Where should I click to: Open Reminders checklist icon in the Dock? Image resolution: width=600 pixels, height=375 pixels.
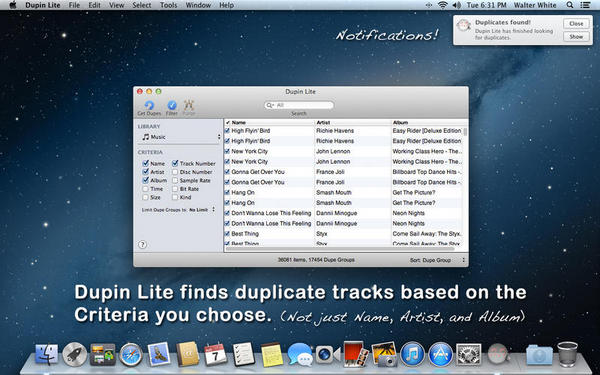(243, 354)
